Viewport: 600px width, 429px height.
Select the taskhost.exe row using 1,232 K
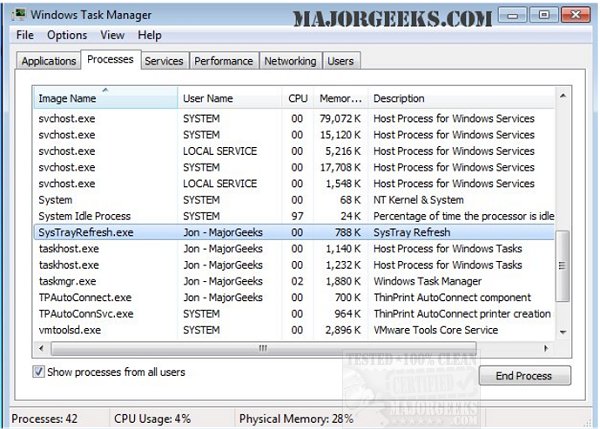294,265
